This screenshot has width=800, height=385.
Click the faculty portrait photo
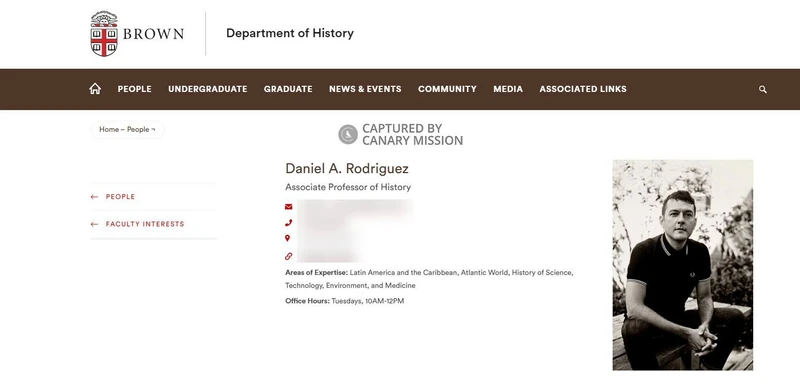tap(683, 265)
